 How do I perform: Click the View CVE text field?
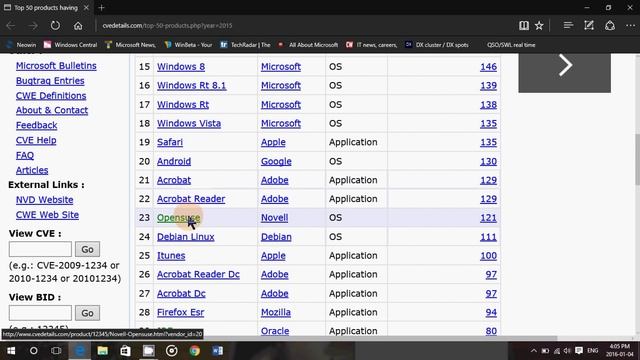tap(40, 249)
